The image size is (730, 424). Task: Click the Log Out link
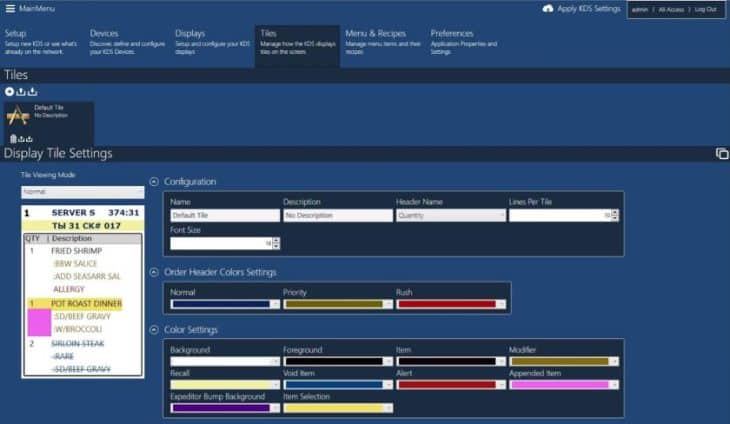click(x=705, y=9)
